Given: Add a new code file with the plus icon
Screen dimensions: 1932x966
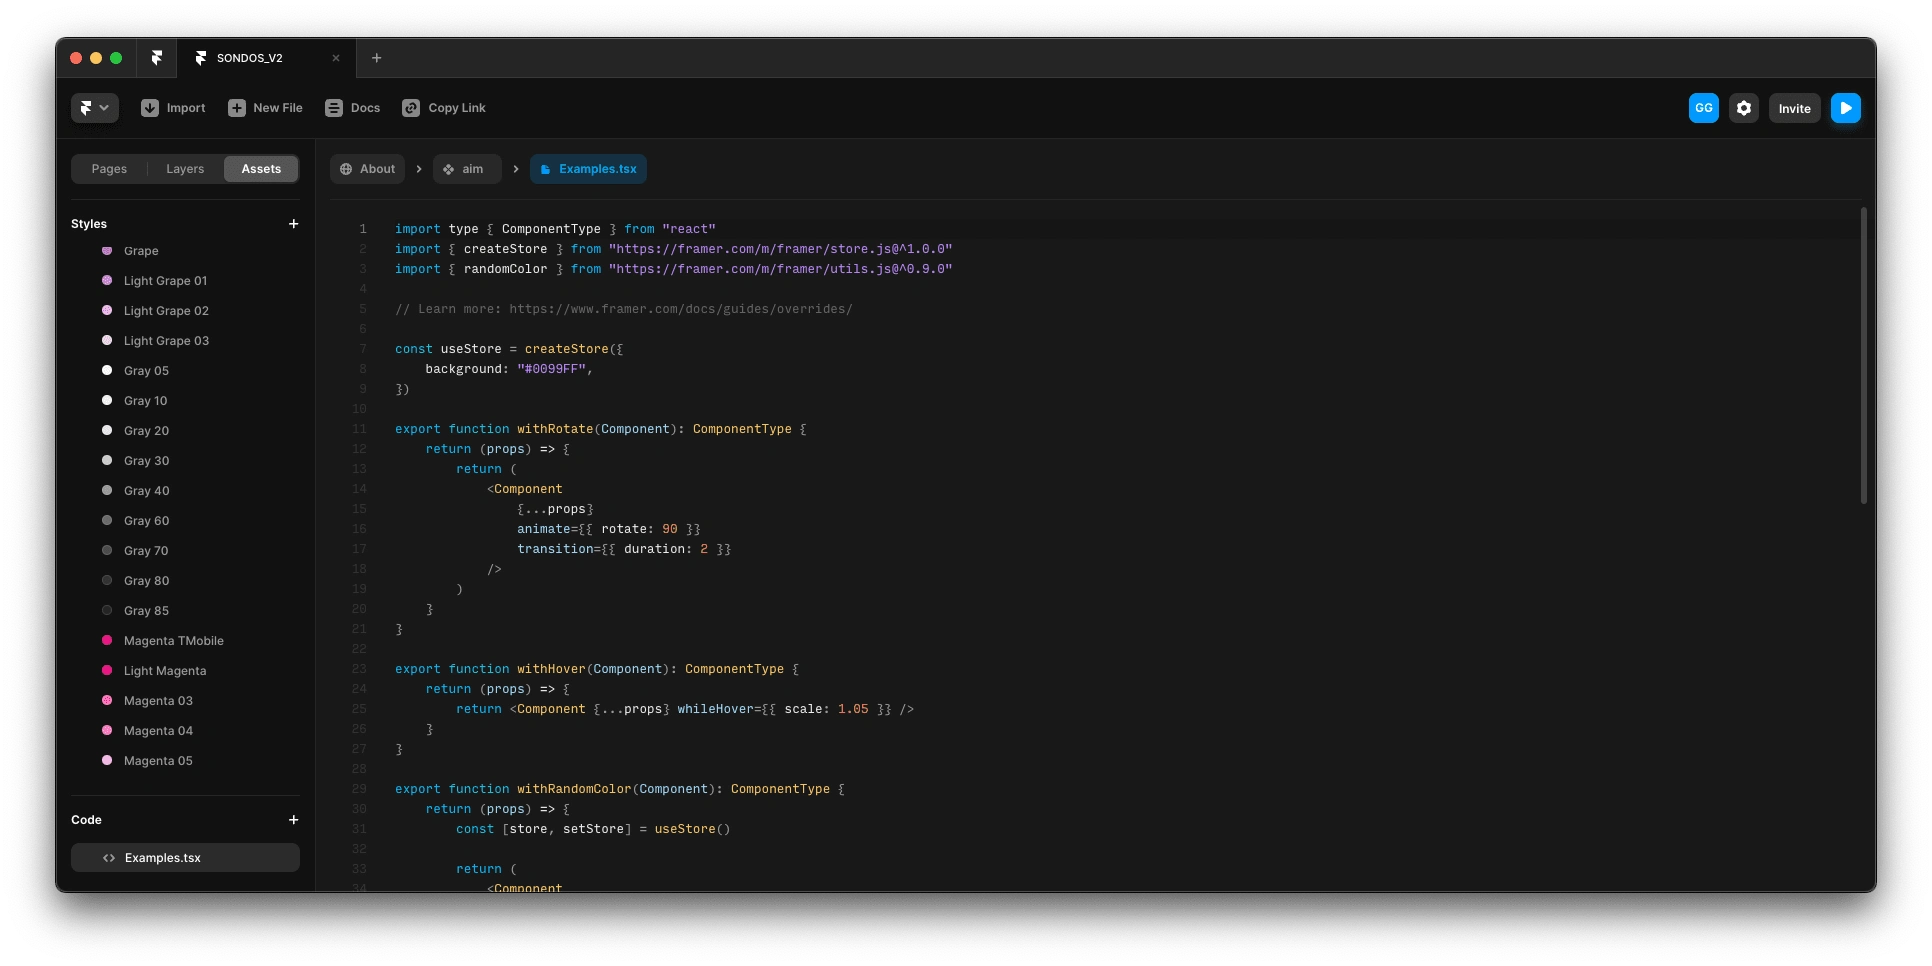Looking at the screenshot, I should coord(293,820).
